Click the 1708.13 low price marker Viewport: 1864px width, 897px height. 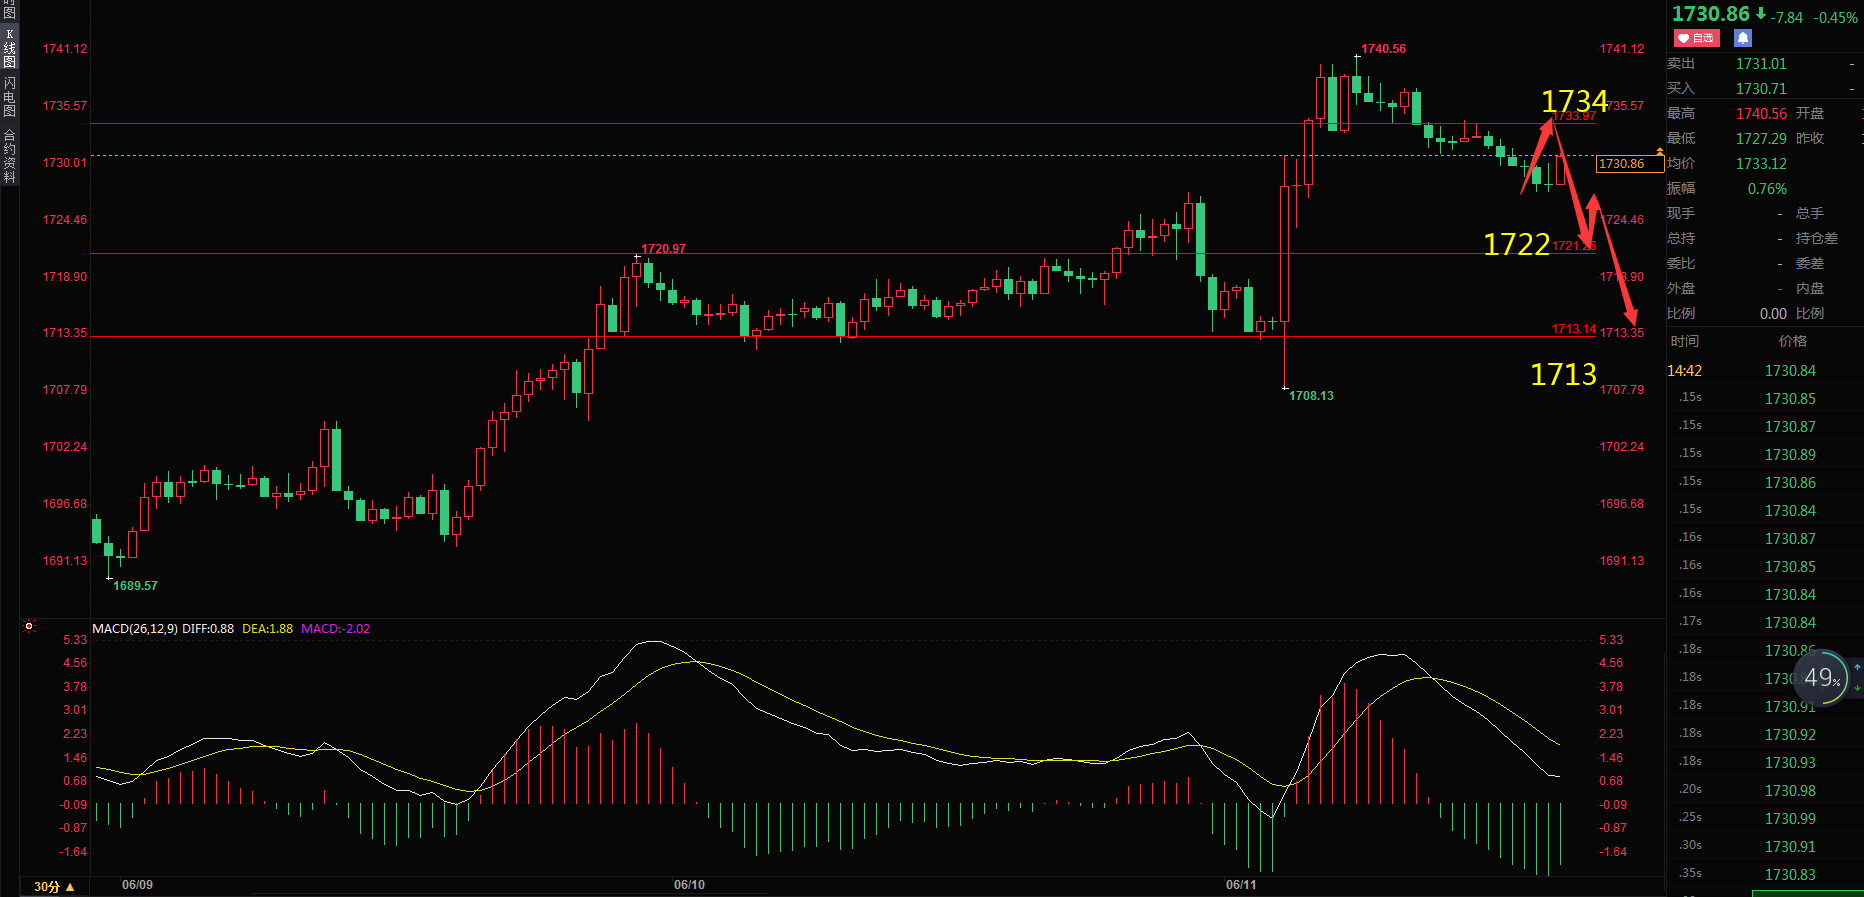(1311, 396)
